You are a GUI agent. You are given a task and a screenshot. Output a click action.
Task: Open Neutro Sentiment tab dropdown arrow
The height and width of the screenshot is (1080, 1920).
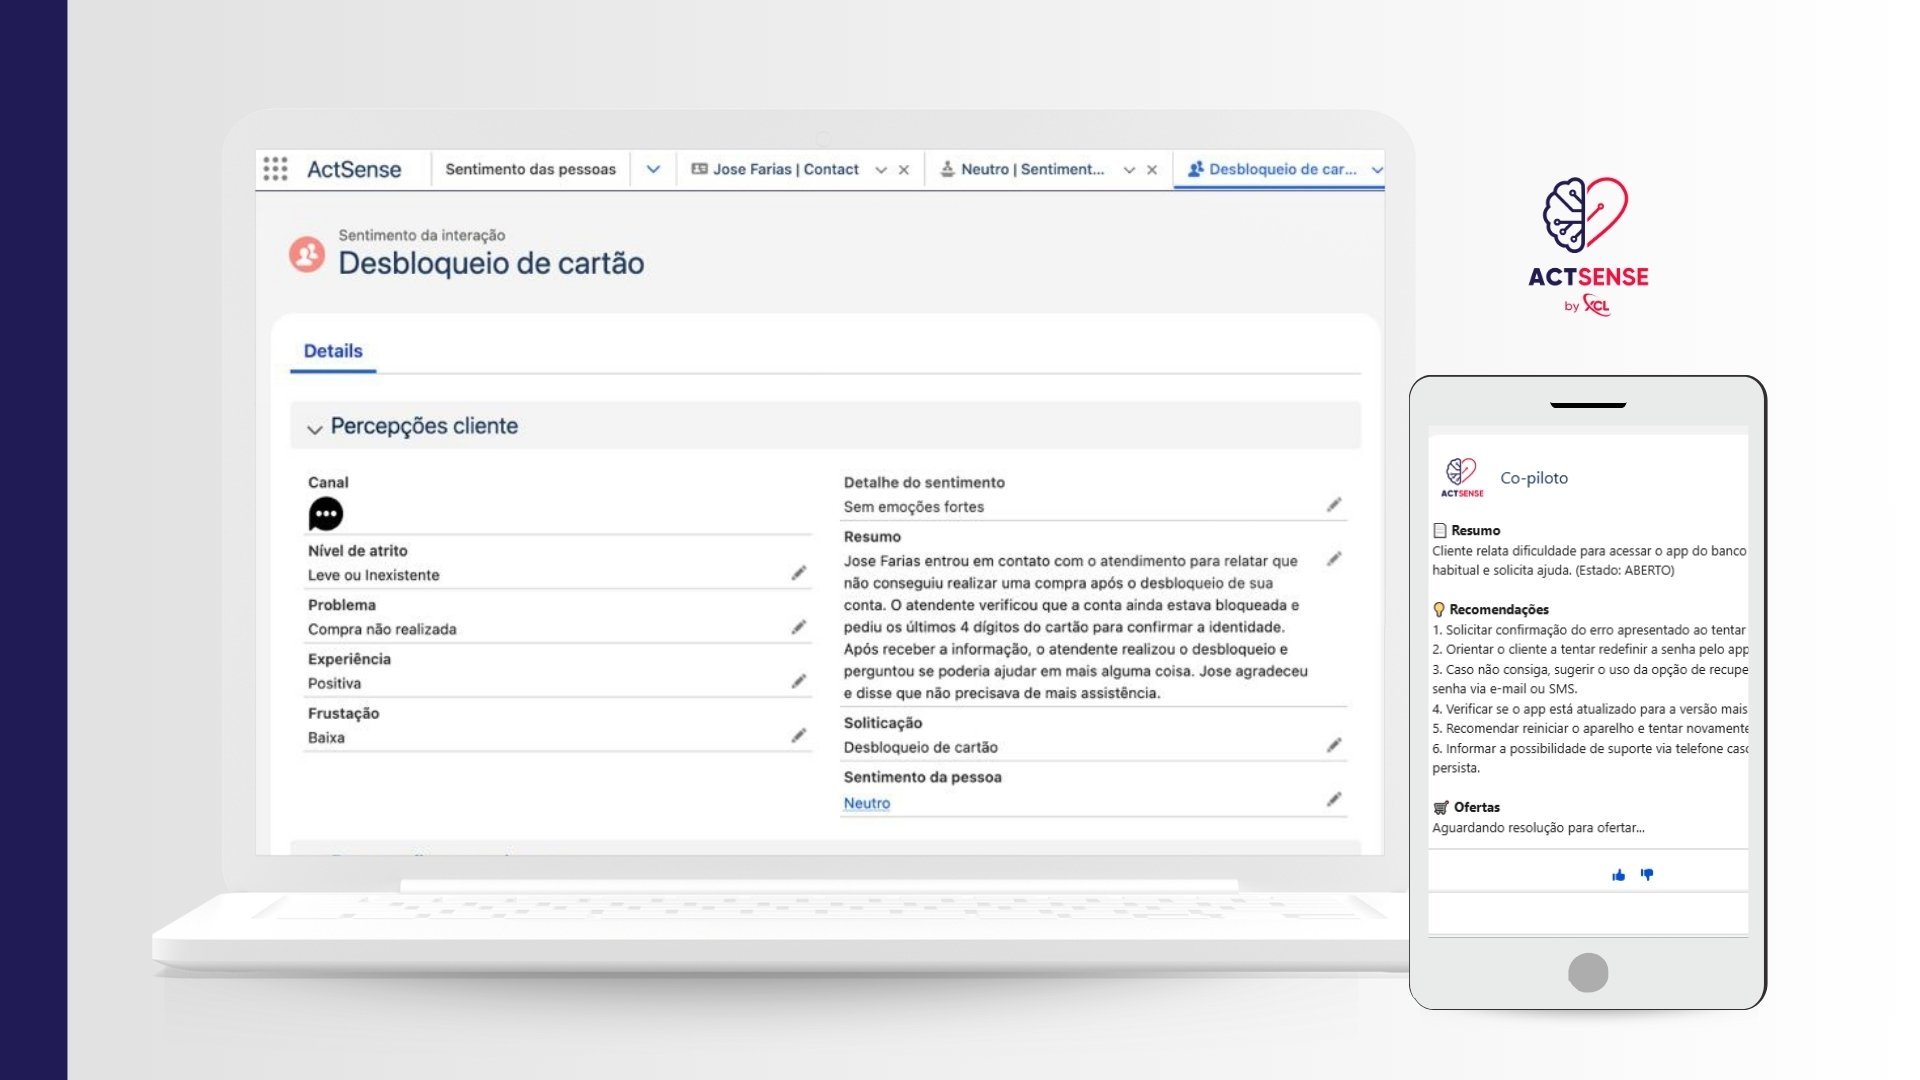pos(1129,170)
